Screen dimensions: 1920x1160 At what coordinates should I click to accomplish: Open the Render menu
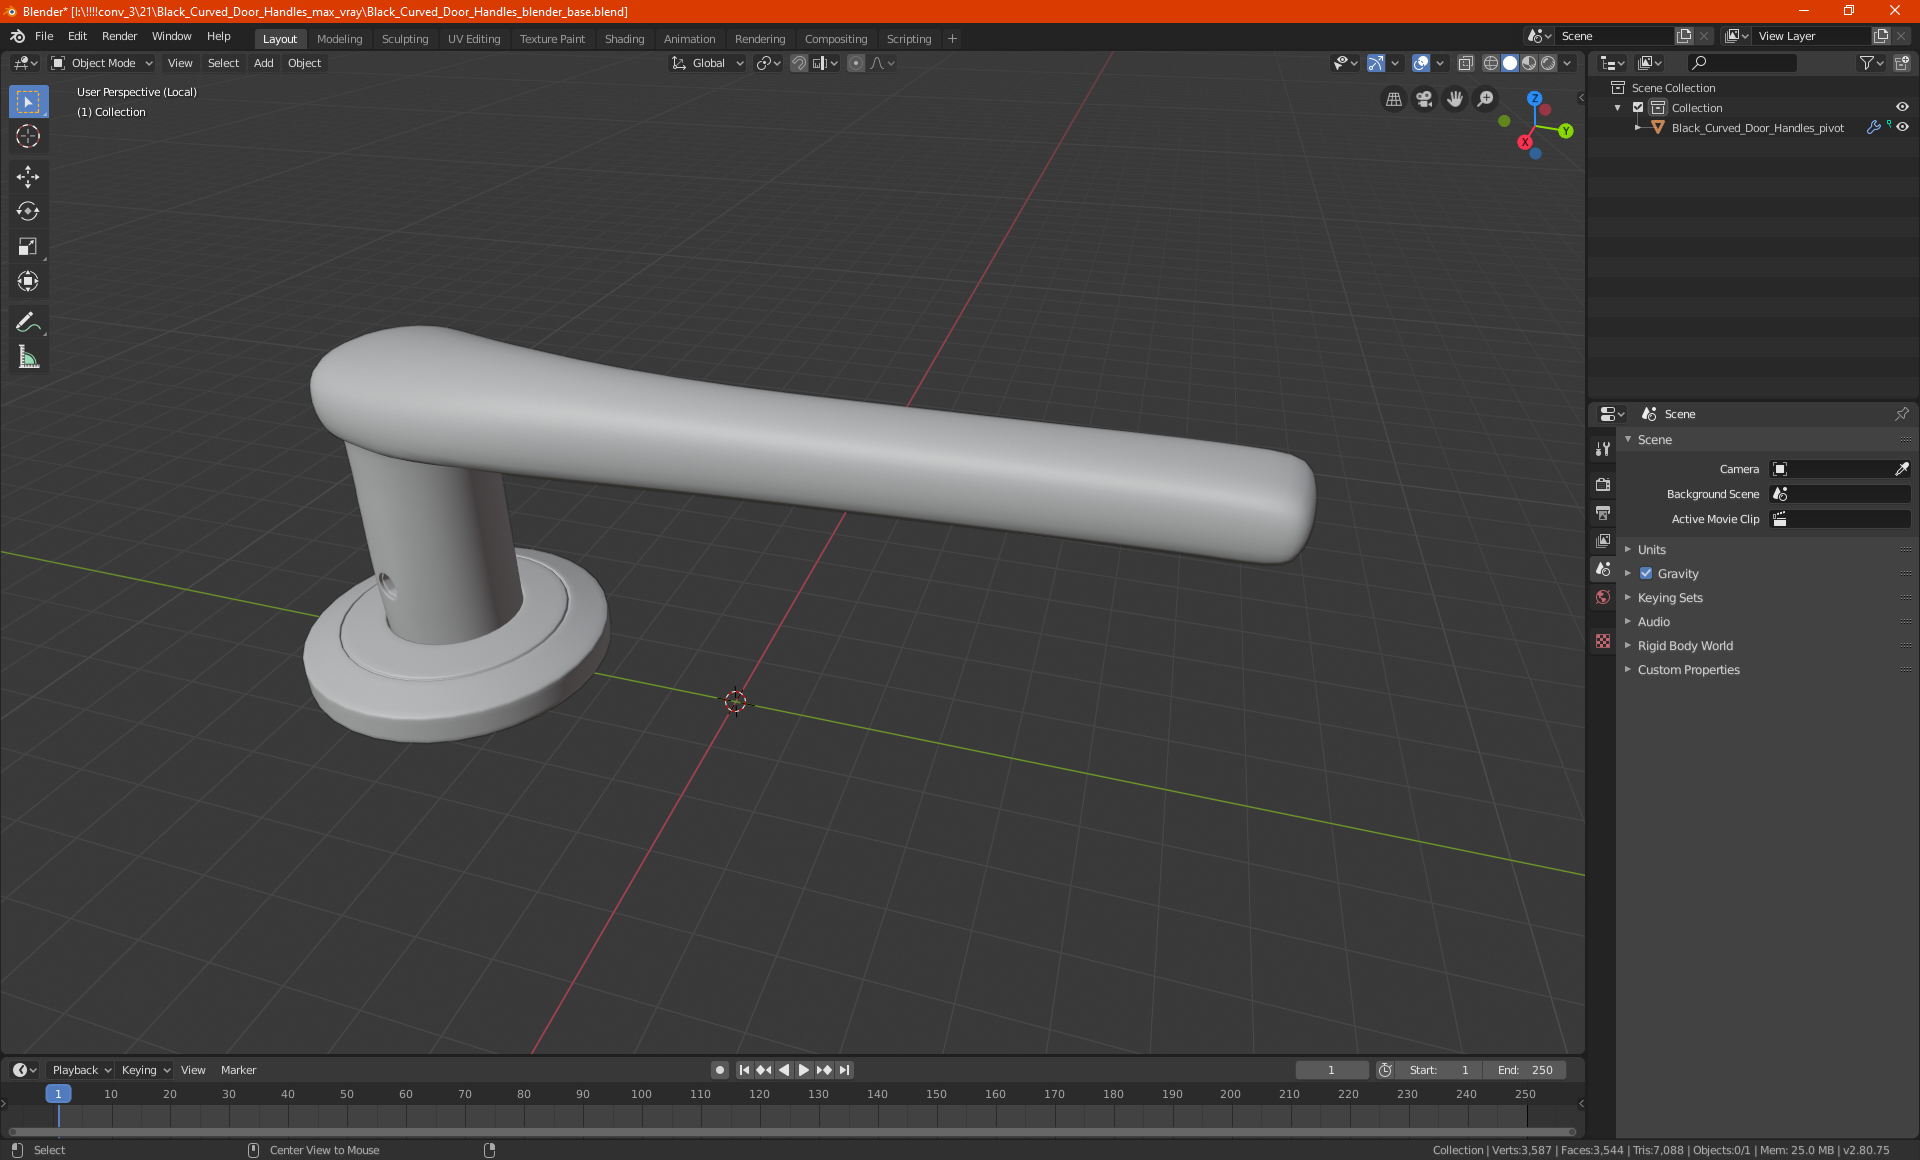[119, 36]
